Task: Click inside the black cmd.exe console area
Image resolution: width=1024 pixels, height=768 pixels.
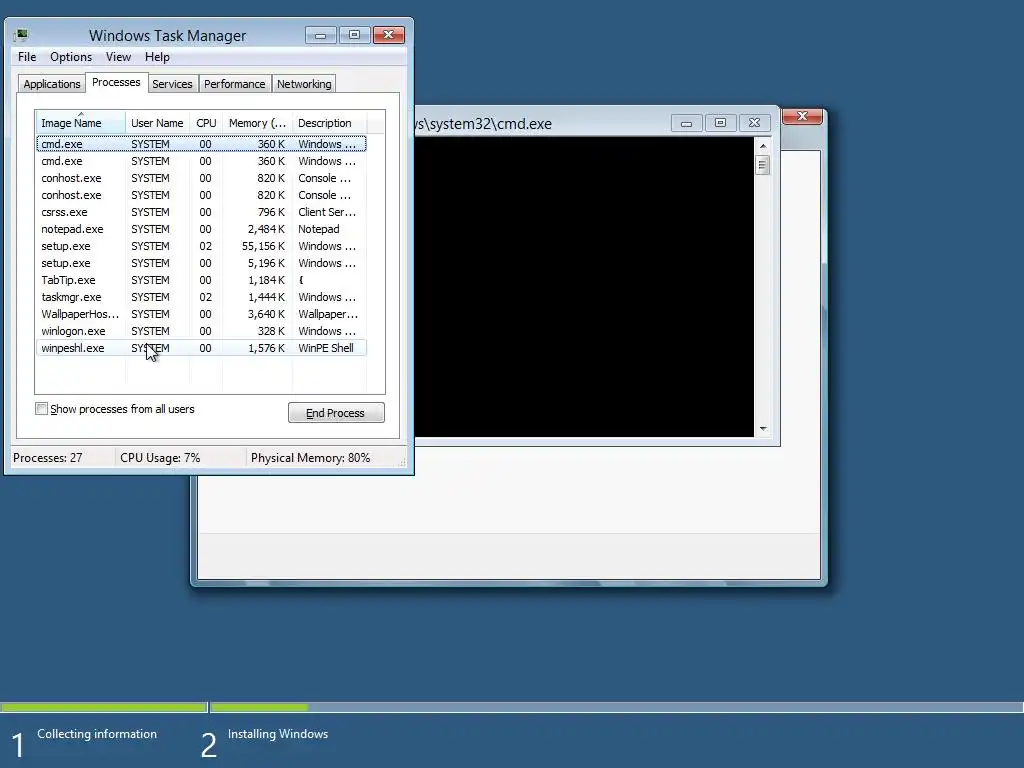Action: [x=584, y=287]
